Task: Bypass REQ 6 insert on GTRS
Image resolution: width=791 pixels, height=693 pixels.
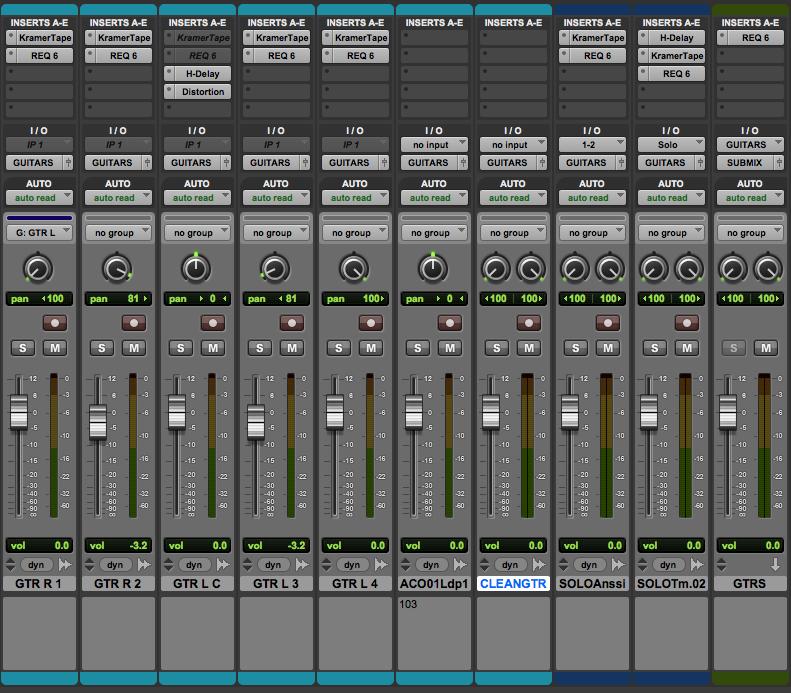Action: (x=722, y=37)
